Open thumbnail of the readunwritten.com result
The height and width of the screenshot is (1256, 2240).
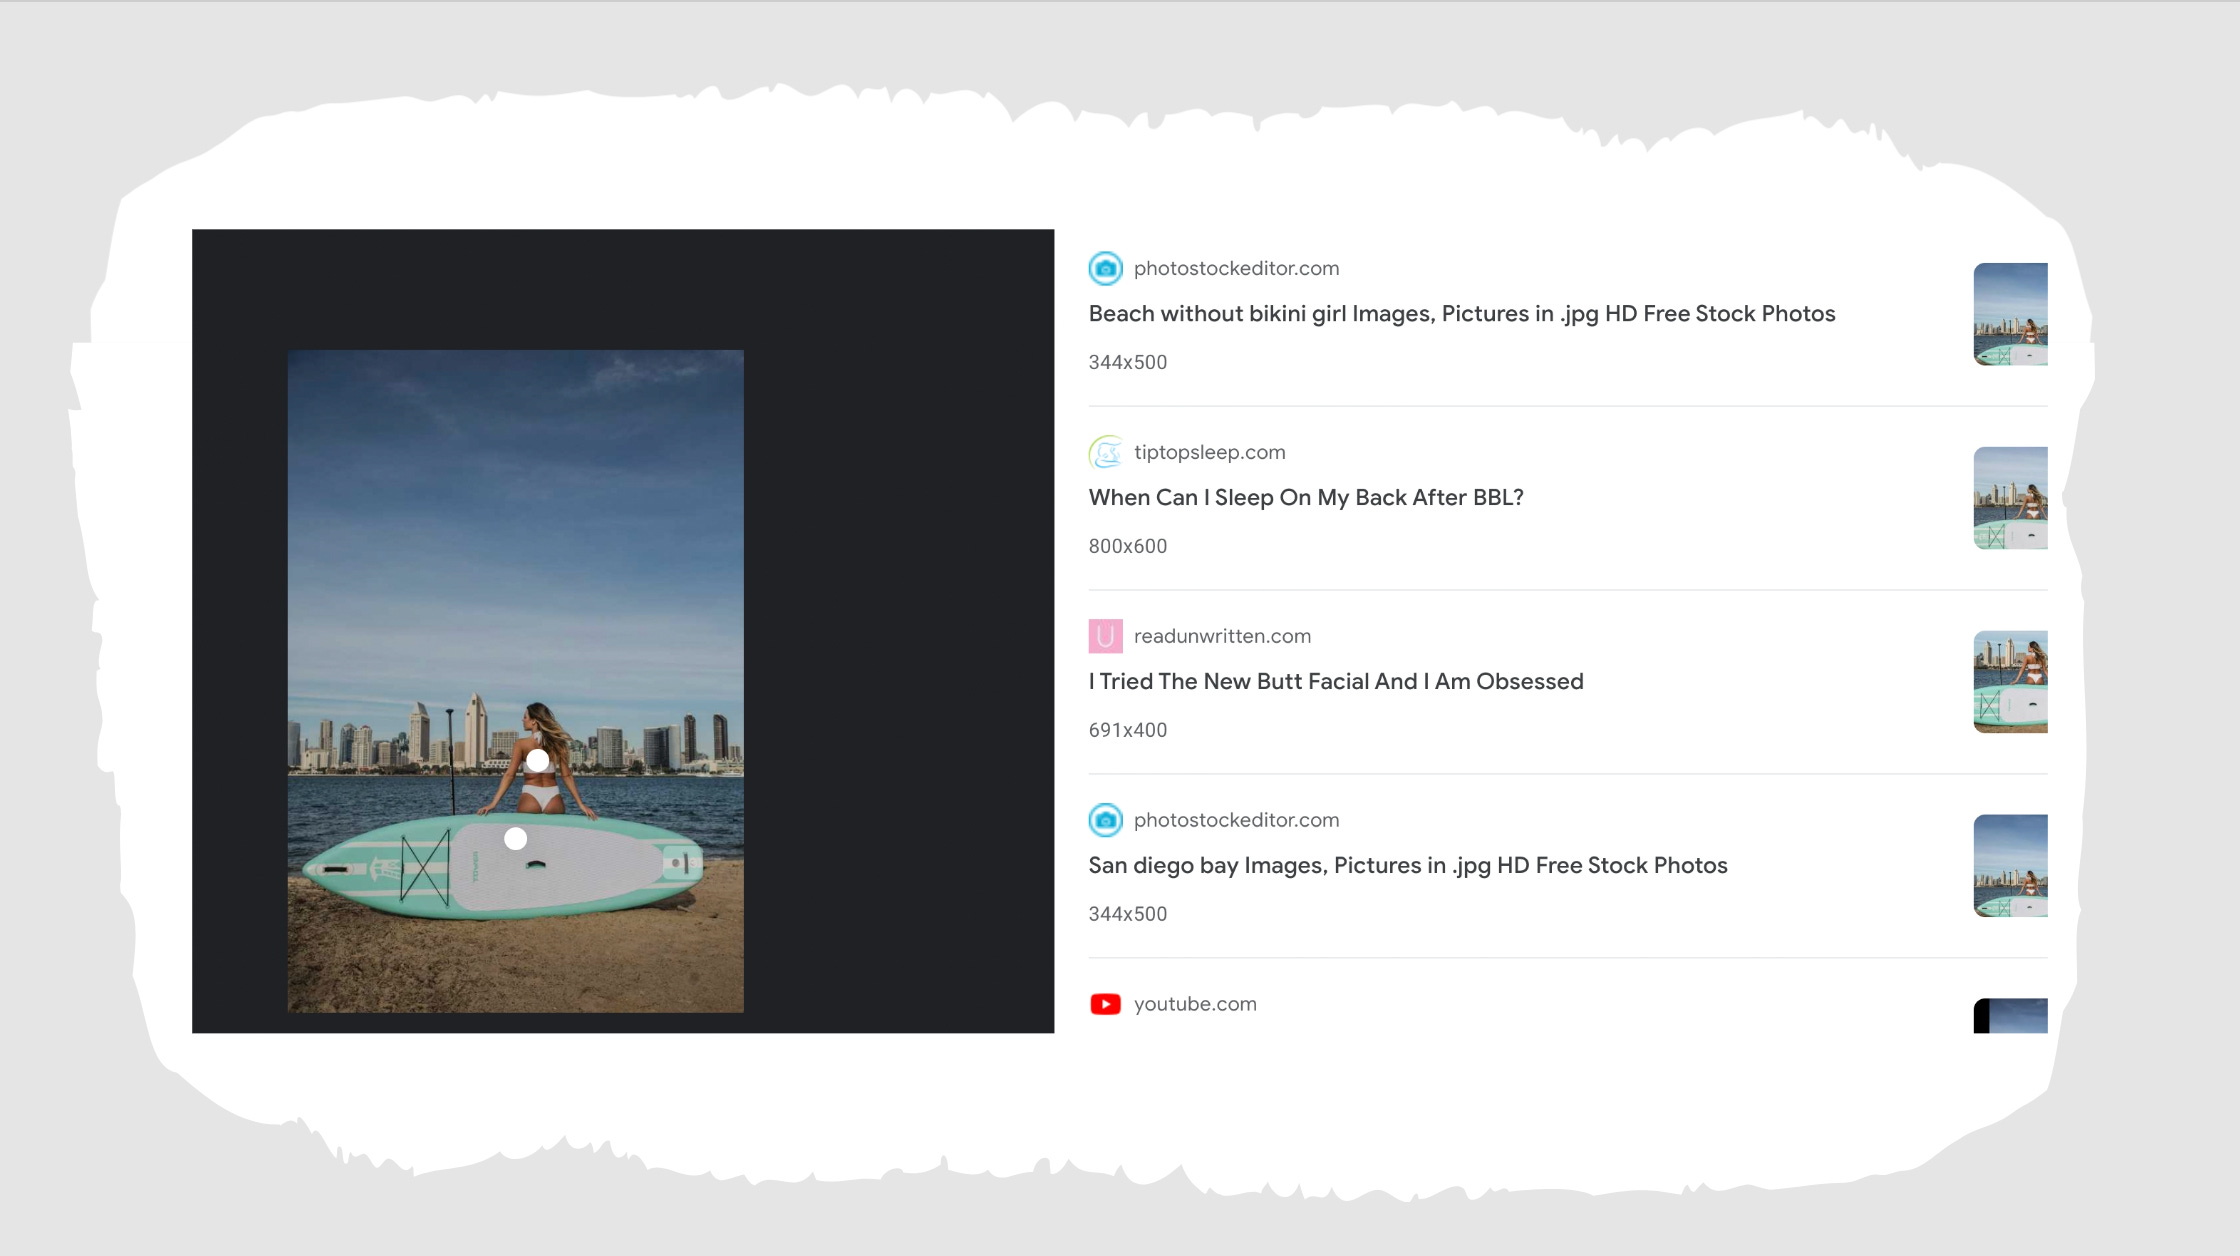coord(2010,682)
